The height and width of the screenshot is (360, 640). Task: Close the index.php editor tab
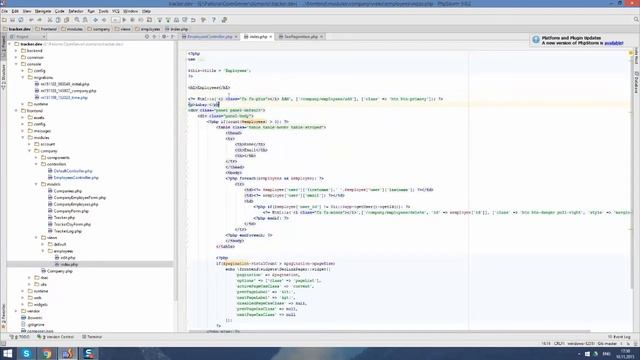tap(270, 37)
